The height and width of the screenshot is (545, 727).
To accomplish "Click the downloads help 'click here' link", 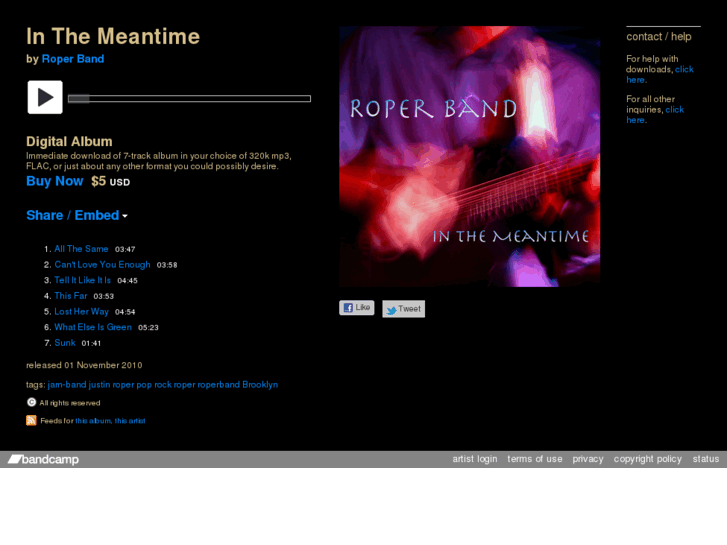I will pyautogui.click(x=660, y=74).
